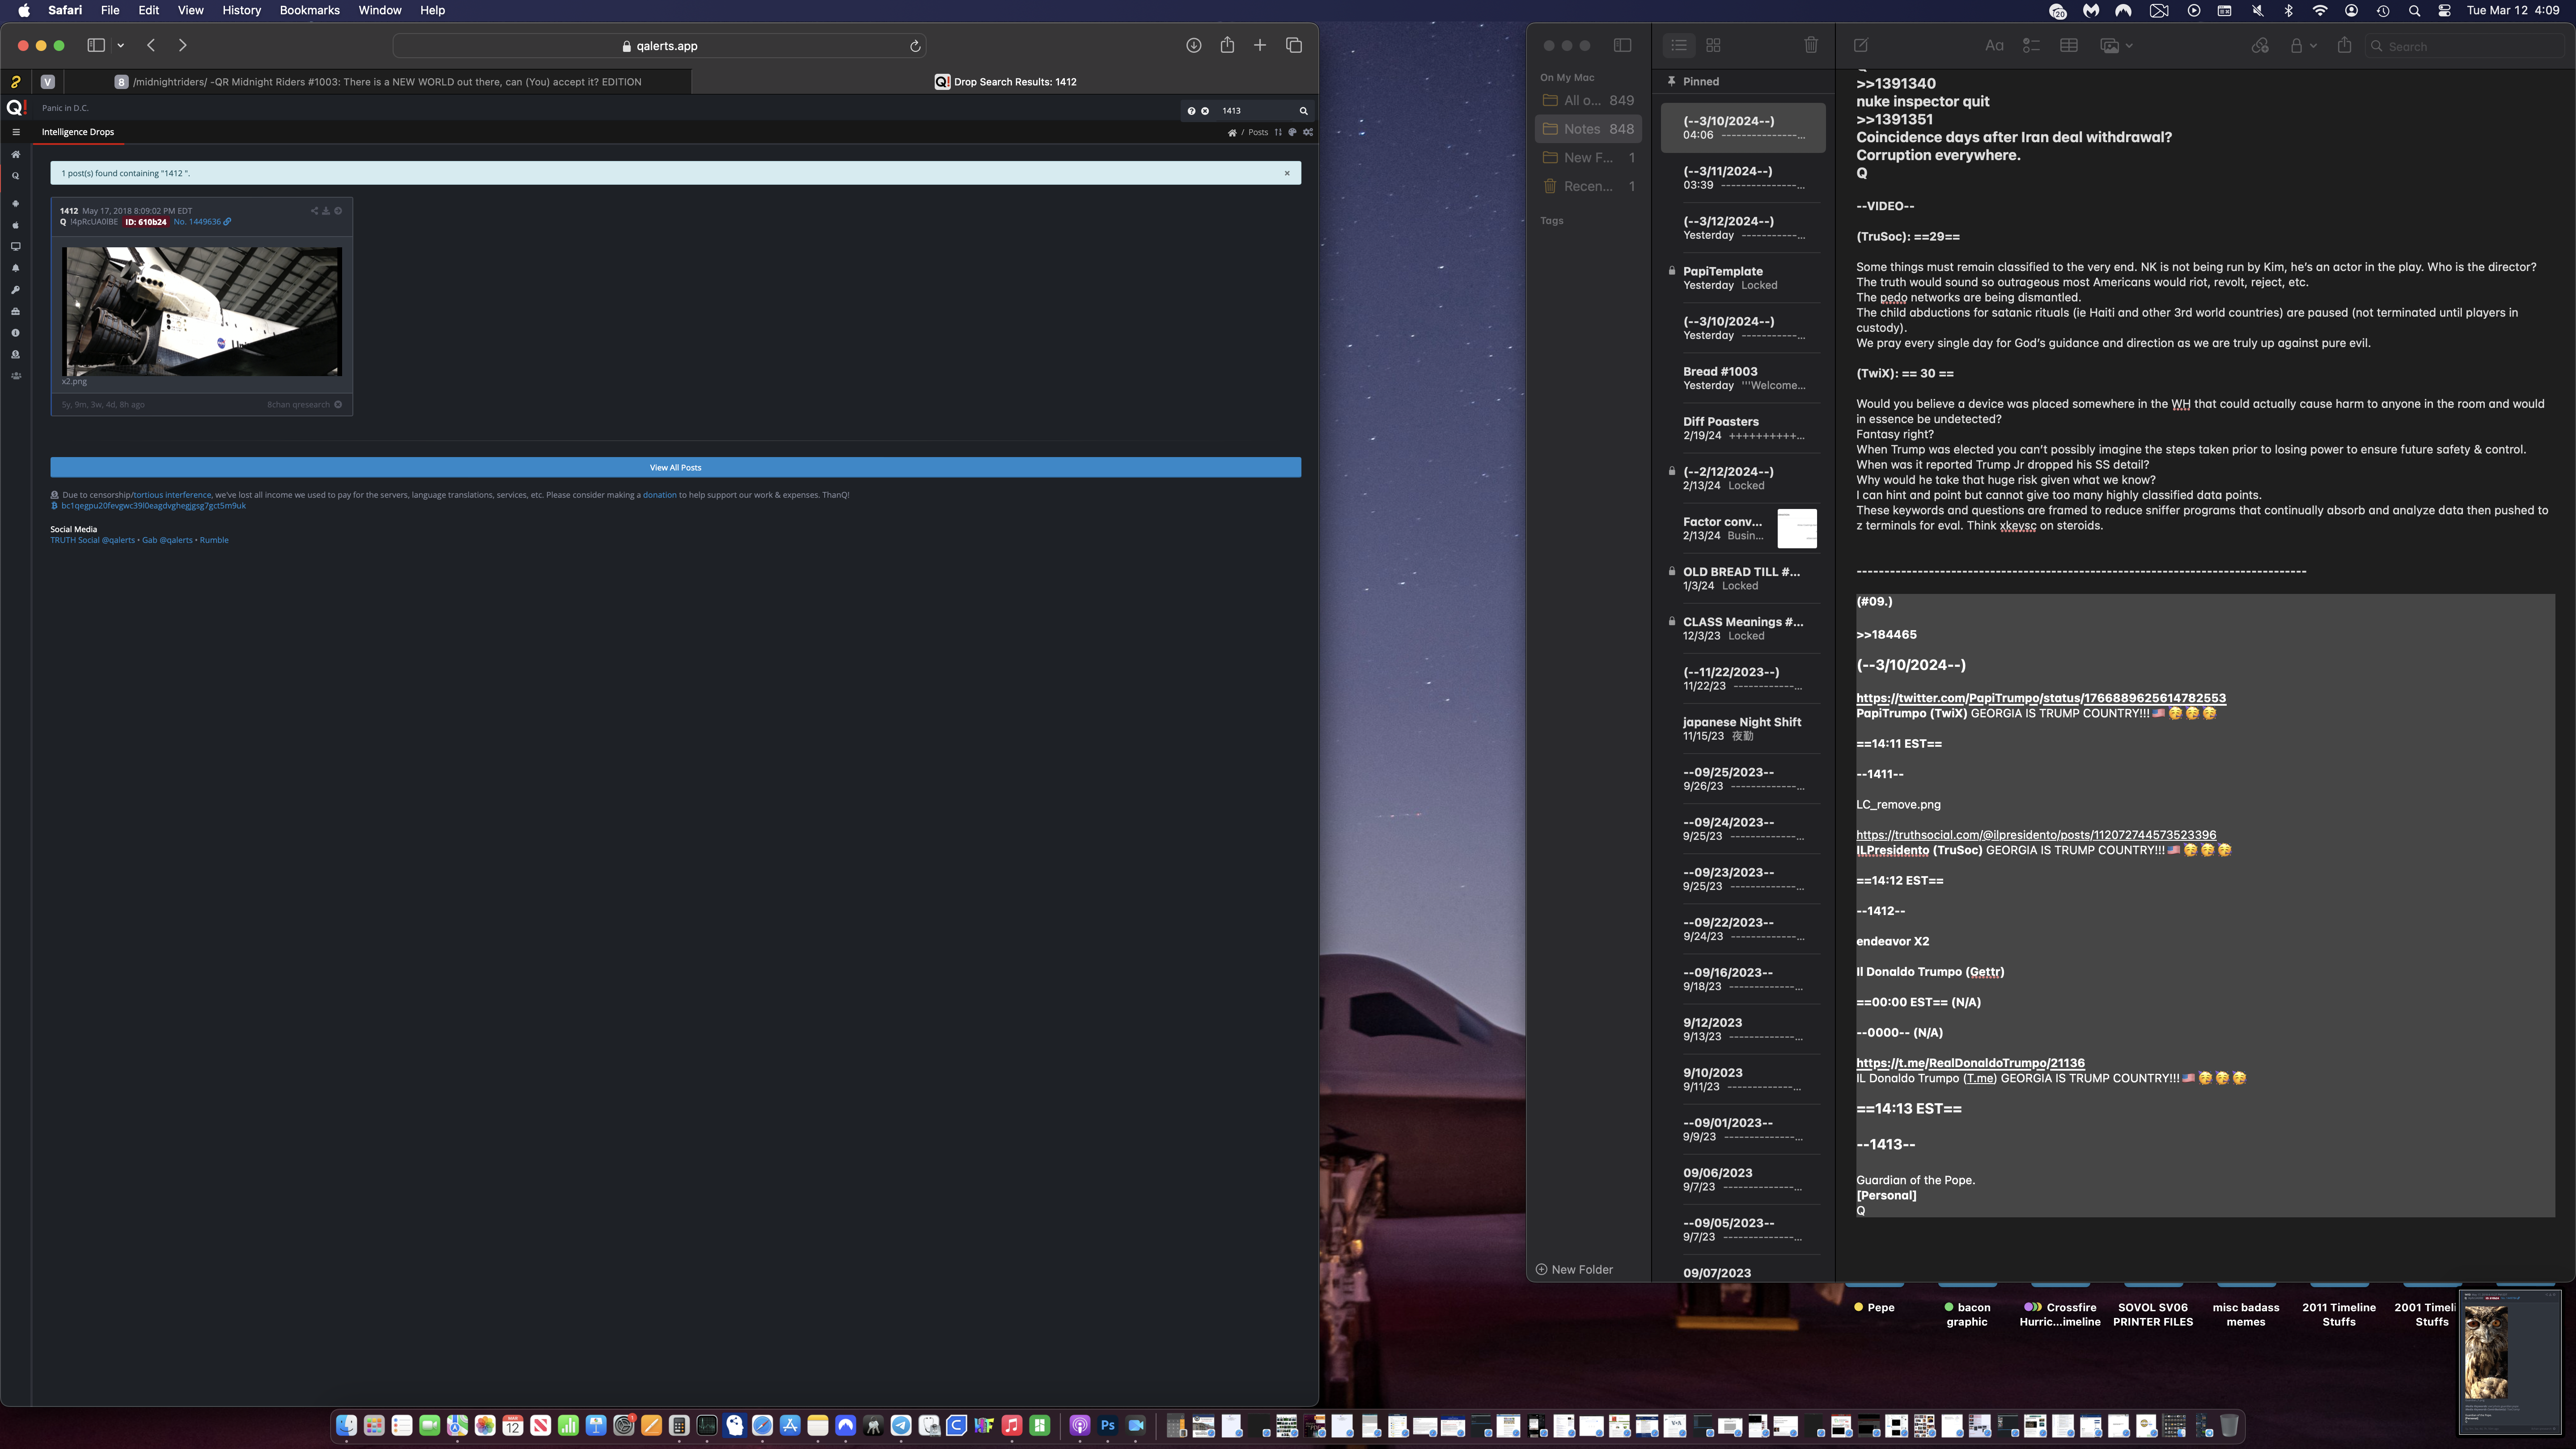The image size is (2576, 1449).
Task: Delete the selected note with trash icon
Action: click(1810, 45)
